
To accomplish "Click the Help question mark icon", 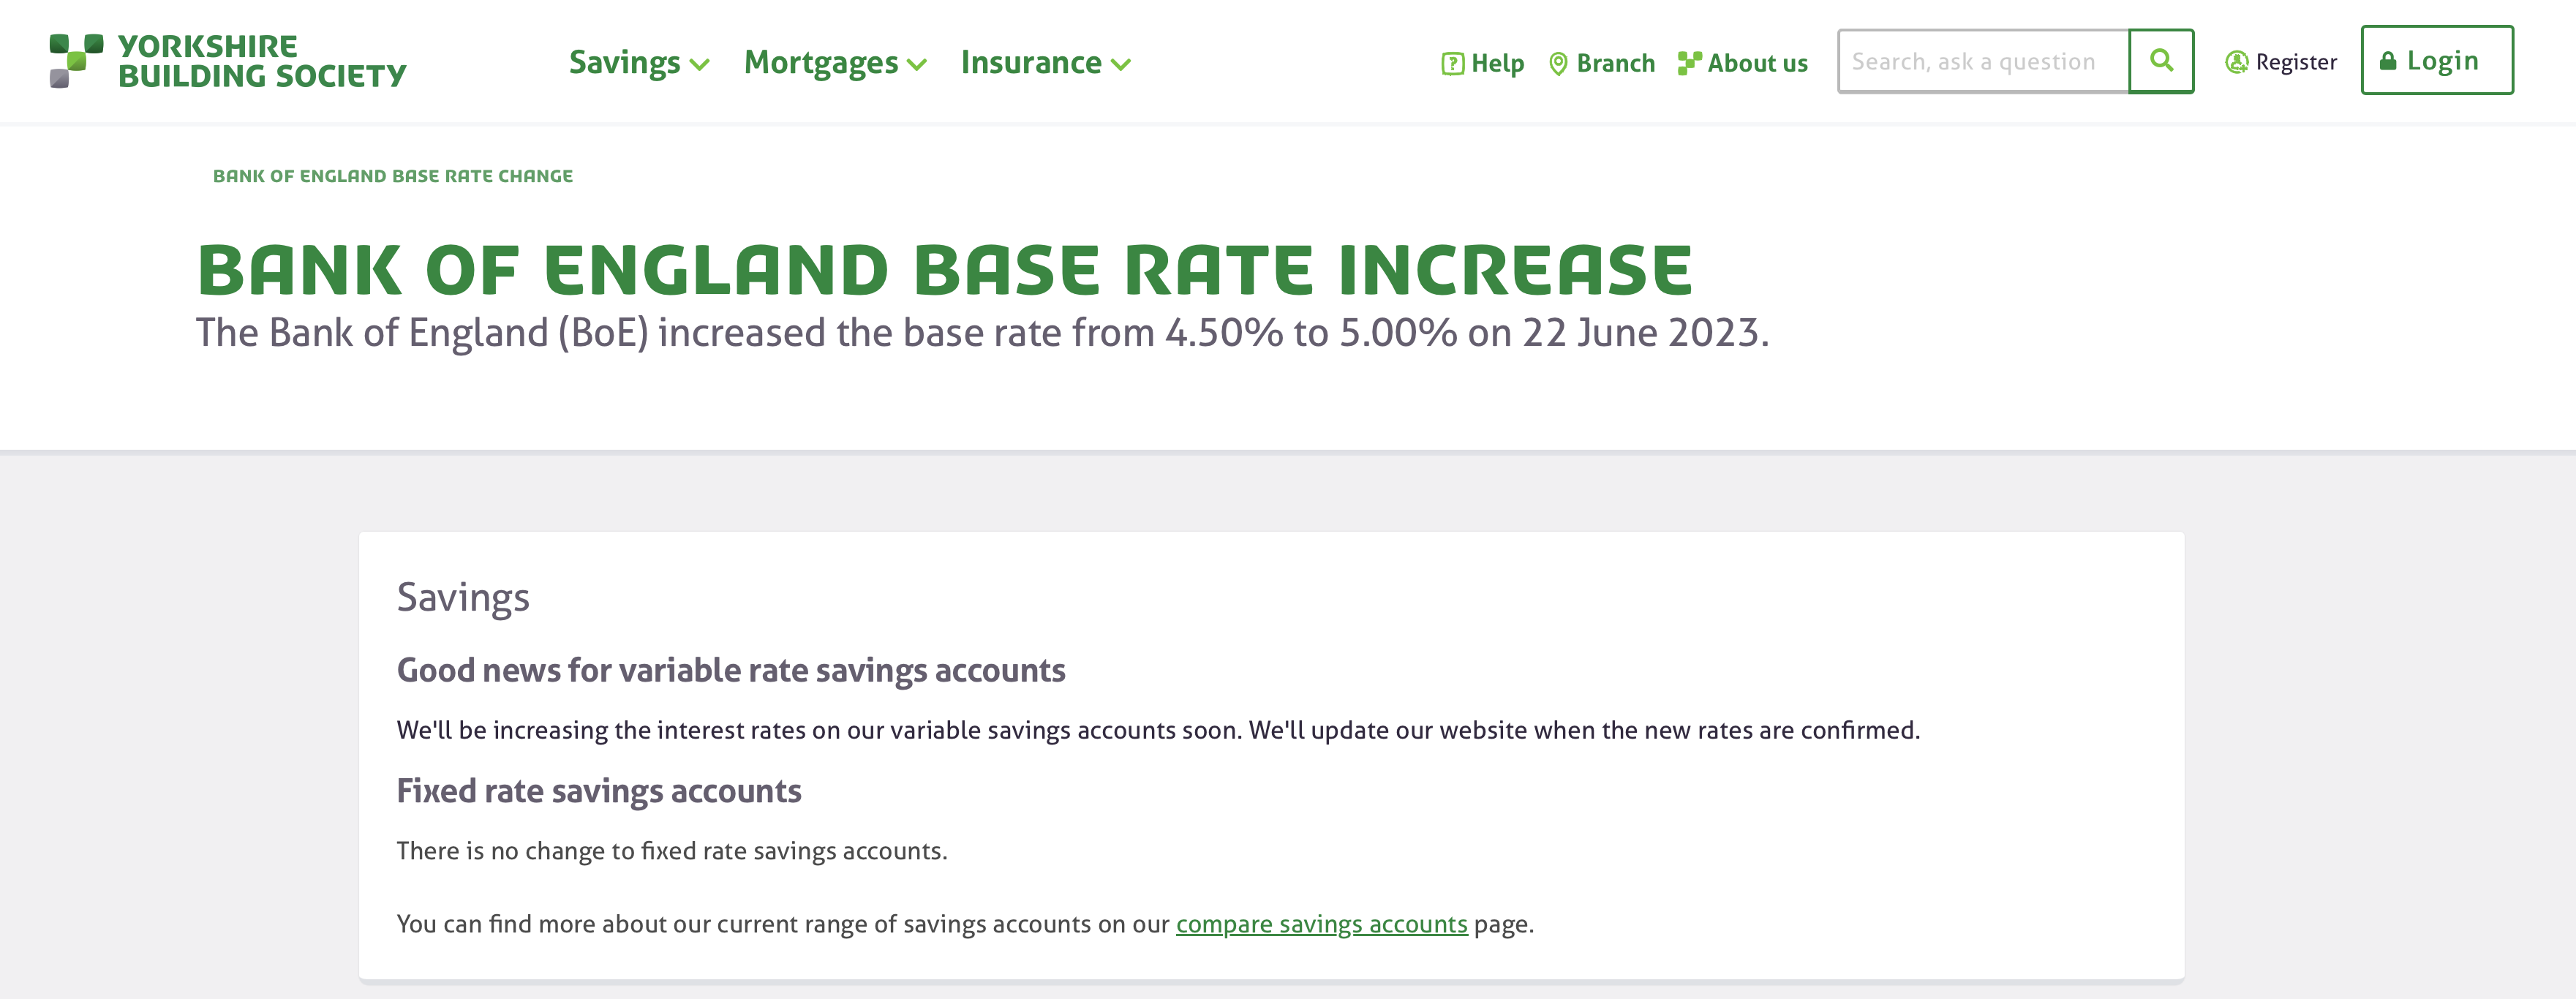I will (x=1452, y=64).
